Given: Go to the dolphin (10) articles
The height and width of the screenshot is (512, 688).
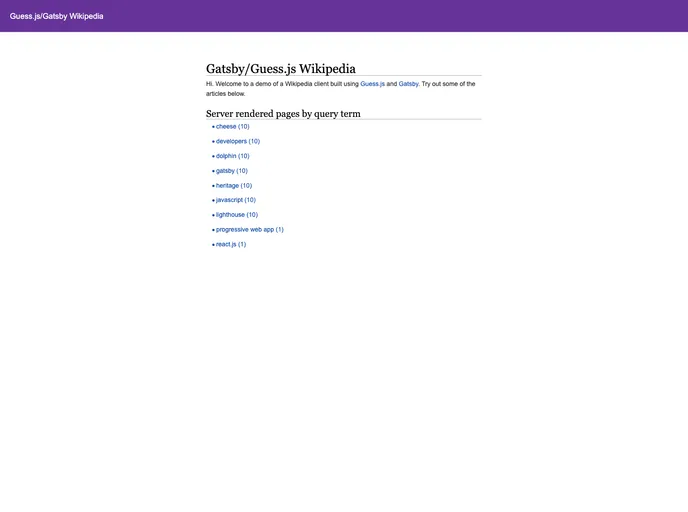Looking at the screenshot, I should click(232, 156).
